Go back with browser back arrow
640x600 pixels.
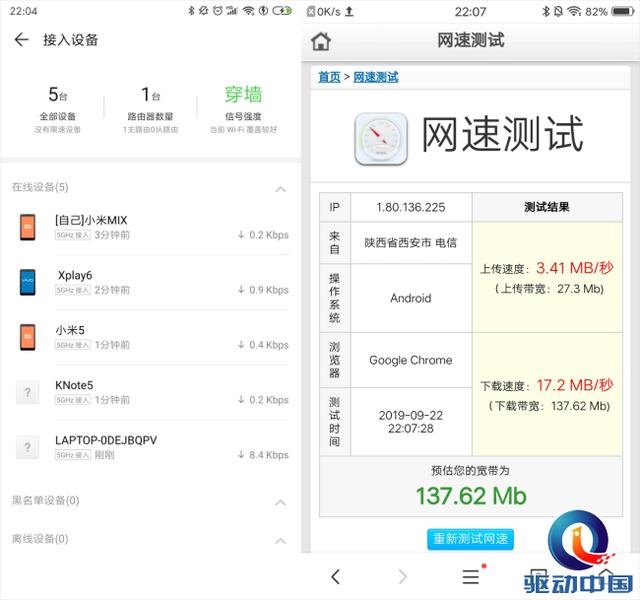[x=336, y=577]
